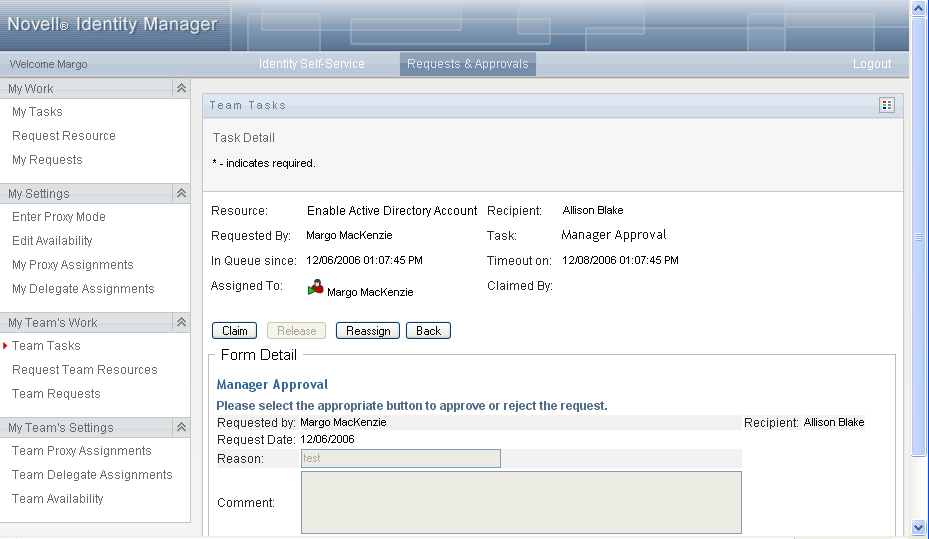Click into the Comment text area
Screen dimensions: 929x539
[521, 502]
